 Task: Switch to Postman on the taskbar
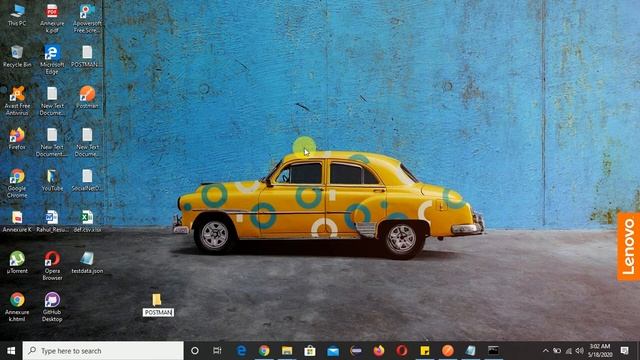[447, 351]
